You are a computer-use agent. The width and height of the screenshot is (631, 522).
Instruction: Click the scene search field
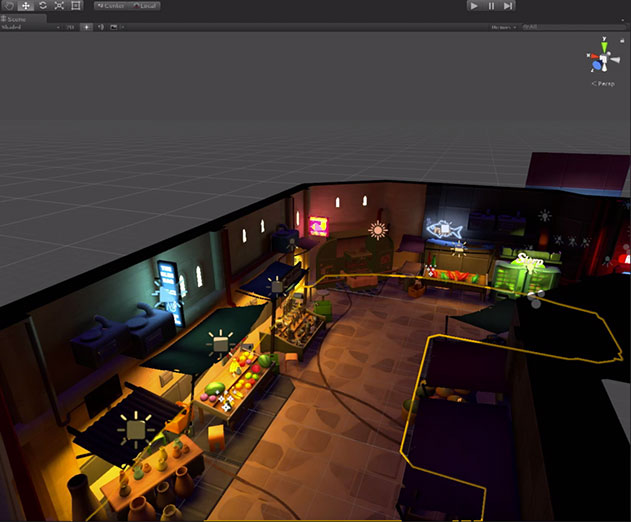pos(575,27)
